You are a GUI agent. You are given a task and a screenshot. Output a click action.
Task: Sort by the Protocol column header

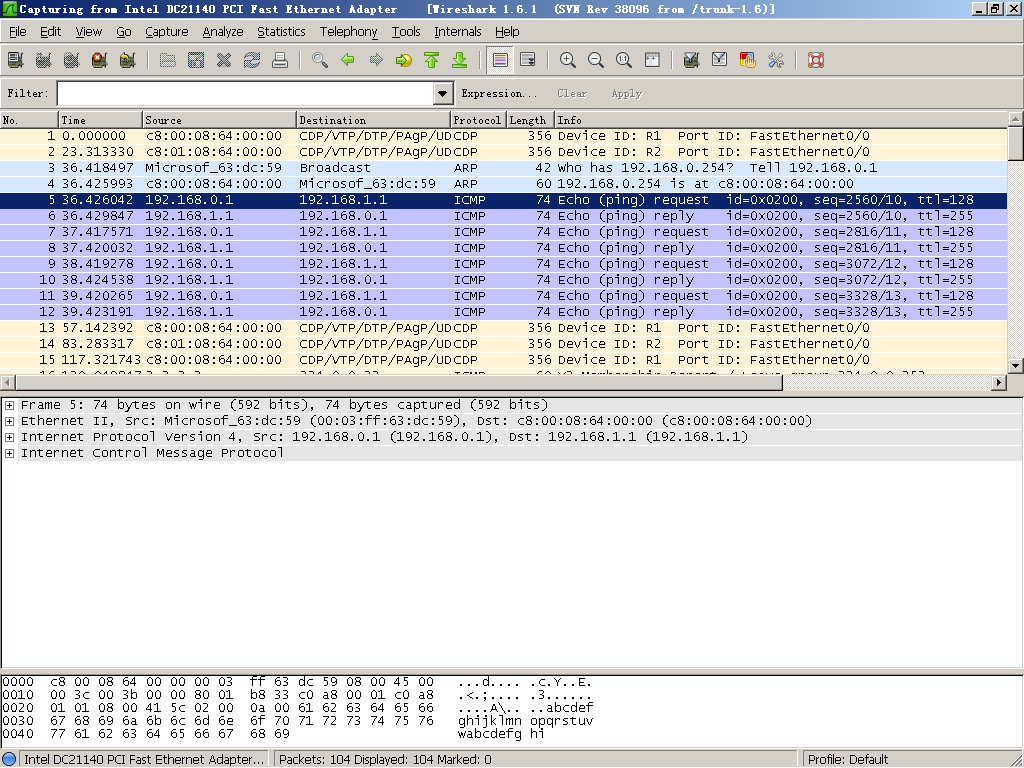pos(478,120)
